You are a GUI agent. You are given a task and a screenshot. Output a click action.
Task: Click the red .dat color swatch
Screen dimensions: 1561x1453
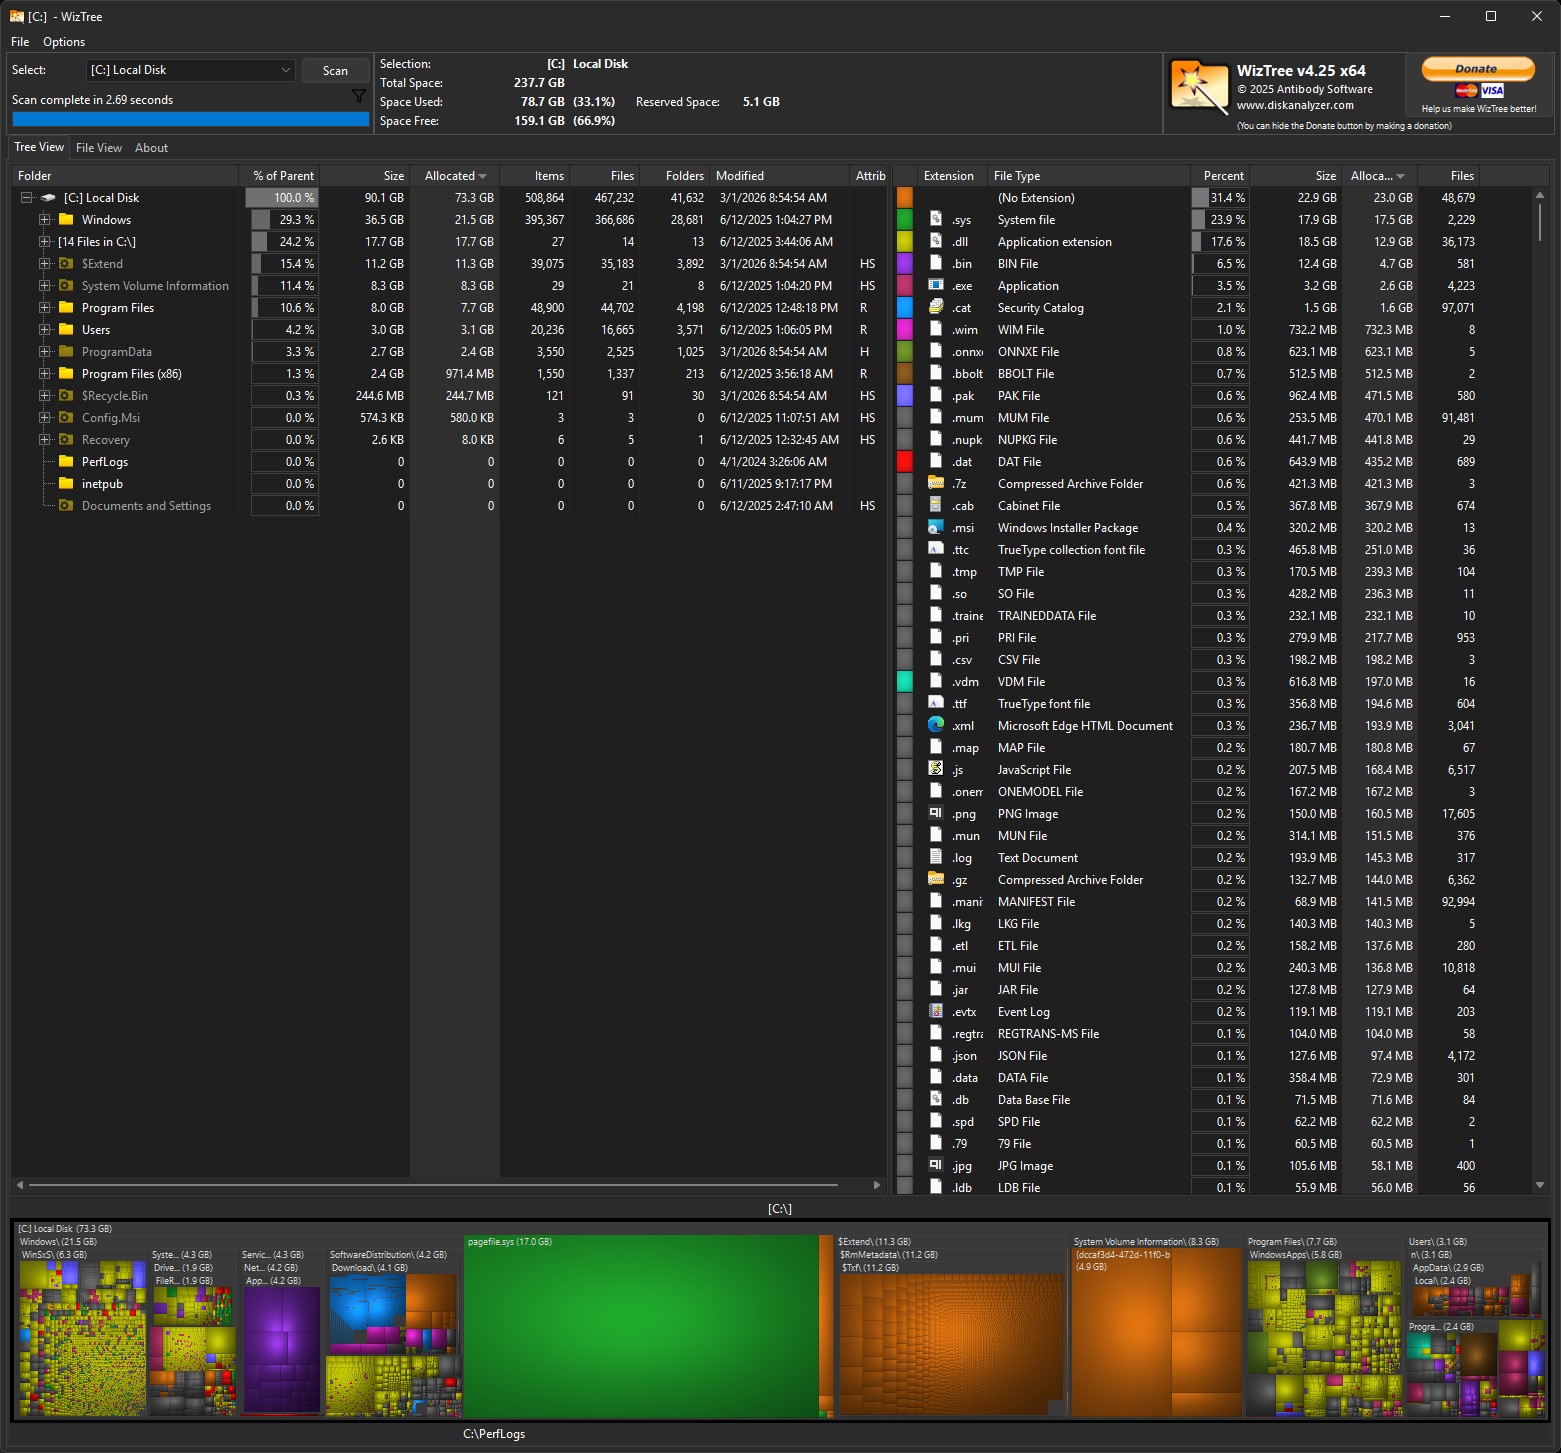click(905, 462)
